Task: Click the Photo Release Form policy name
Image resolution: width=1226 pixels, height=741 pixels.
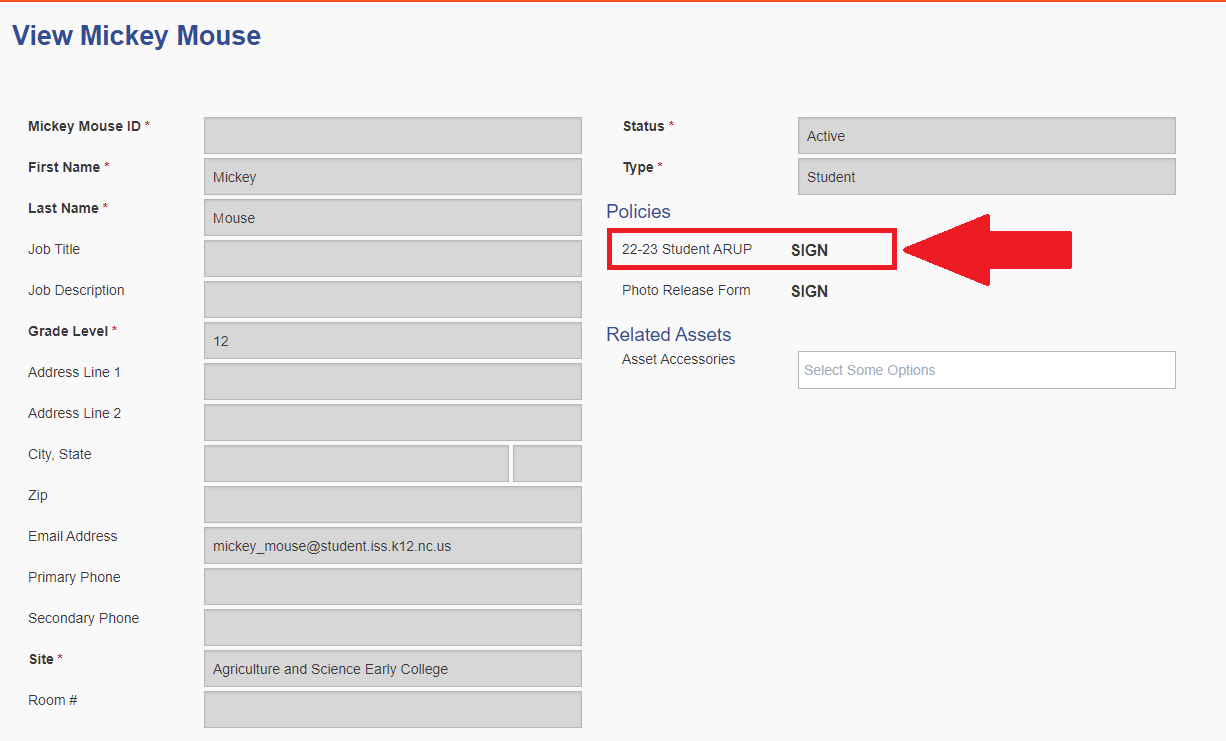Action: pos(686,290)
